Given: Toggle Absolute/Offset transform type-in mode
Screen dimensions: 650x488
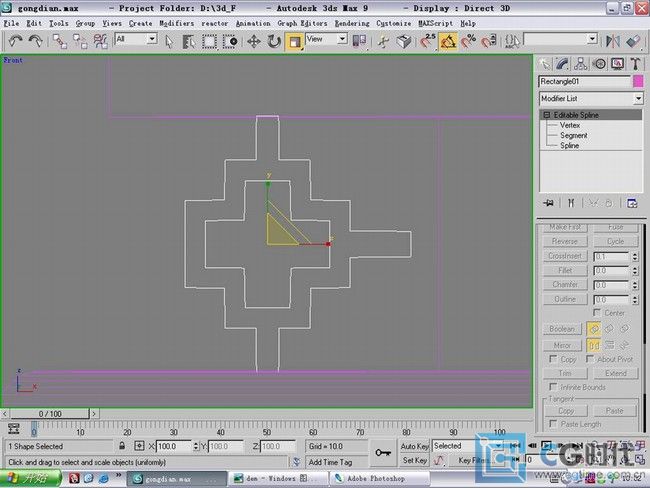Looking at the screenshot, I should 139,446.
